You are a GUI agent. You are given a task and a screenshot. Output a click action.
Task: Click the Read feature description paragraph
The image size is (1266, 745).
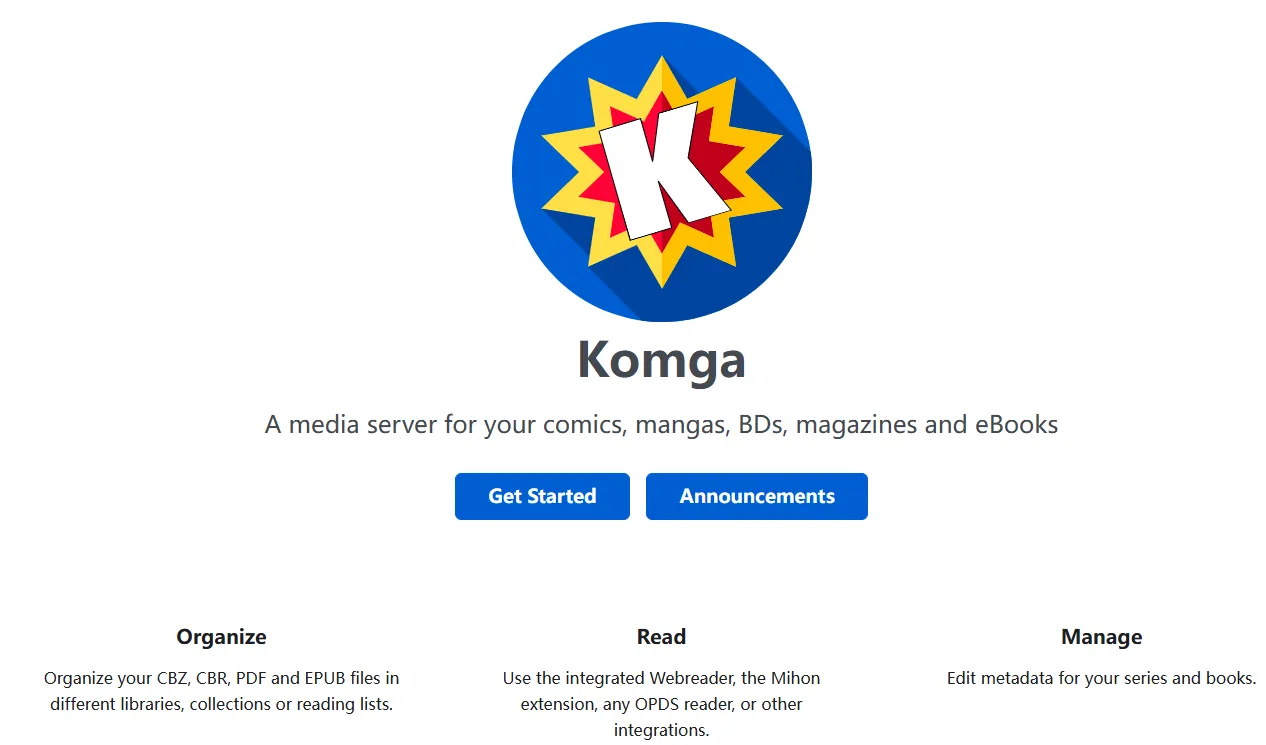coord(661,704)
